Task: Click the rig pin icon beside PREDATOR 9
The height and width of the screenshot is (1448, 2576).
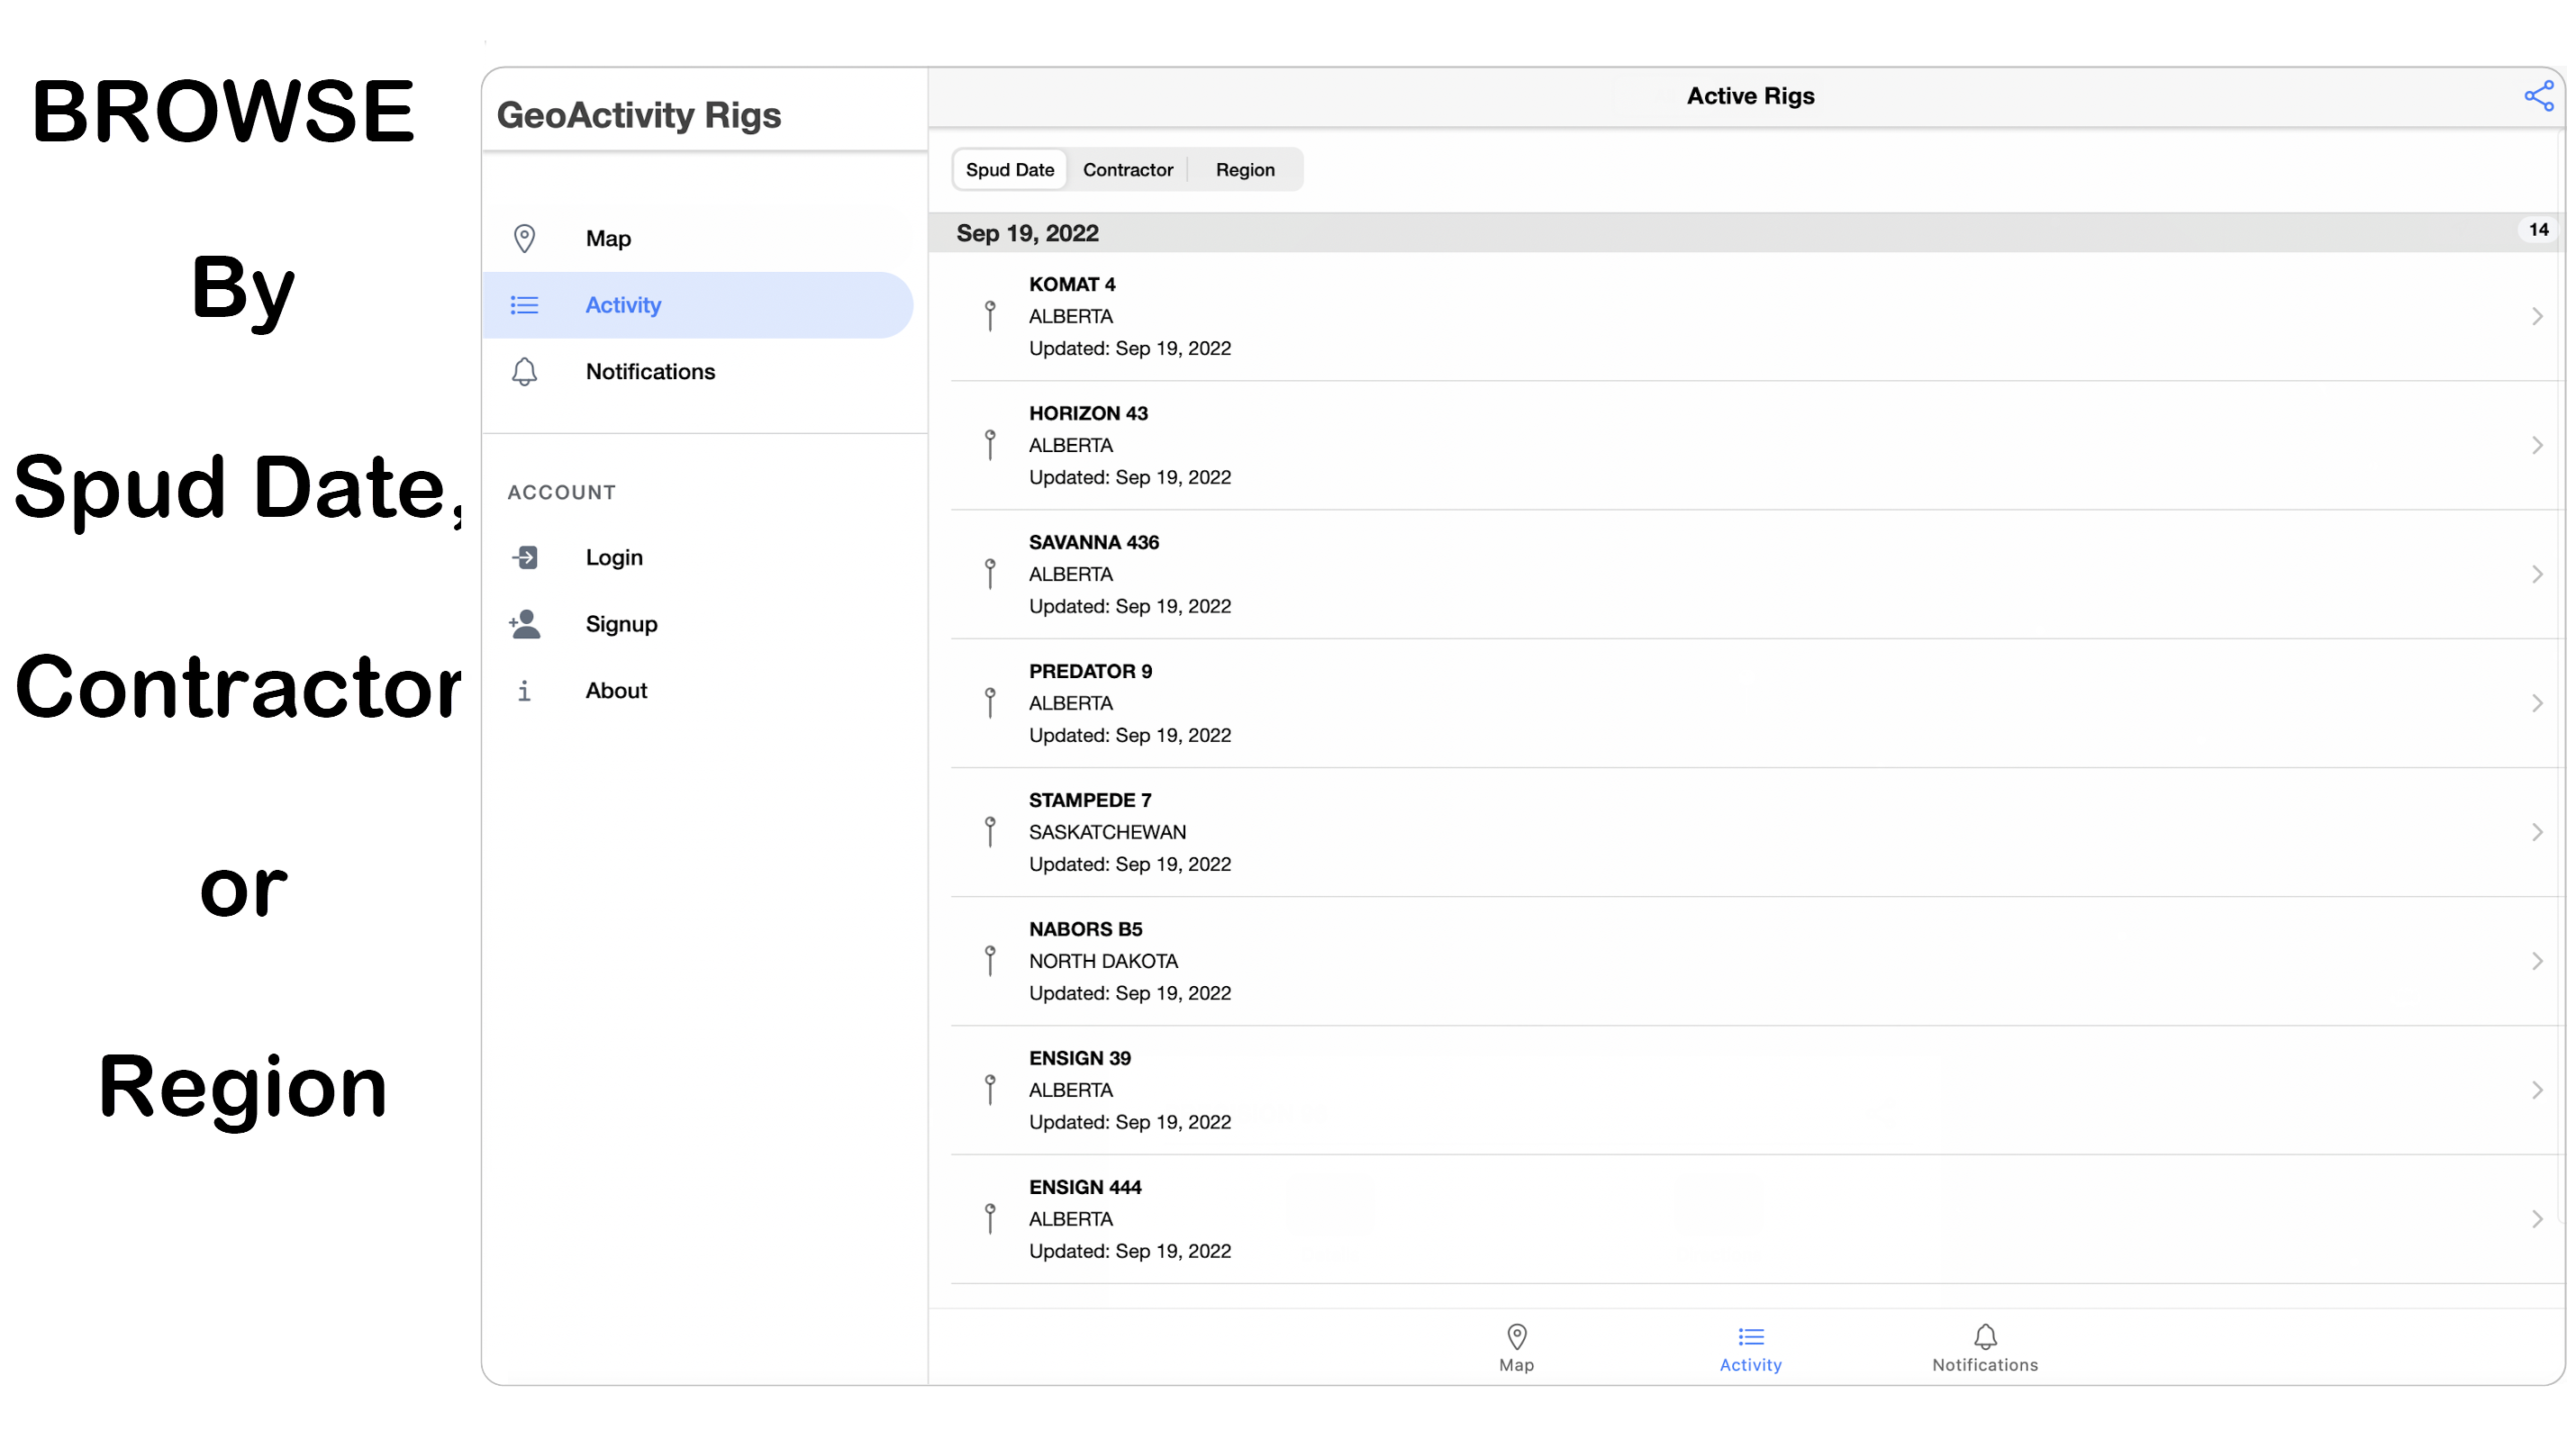Action: (990, 703)
